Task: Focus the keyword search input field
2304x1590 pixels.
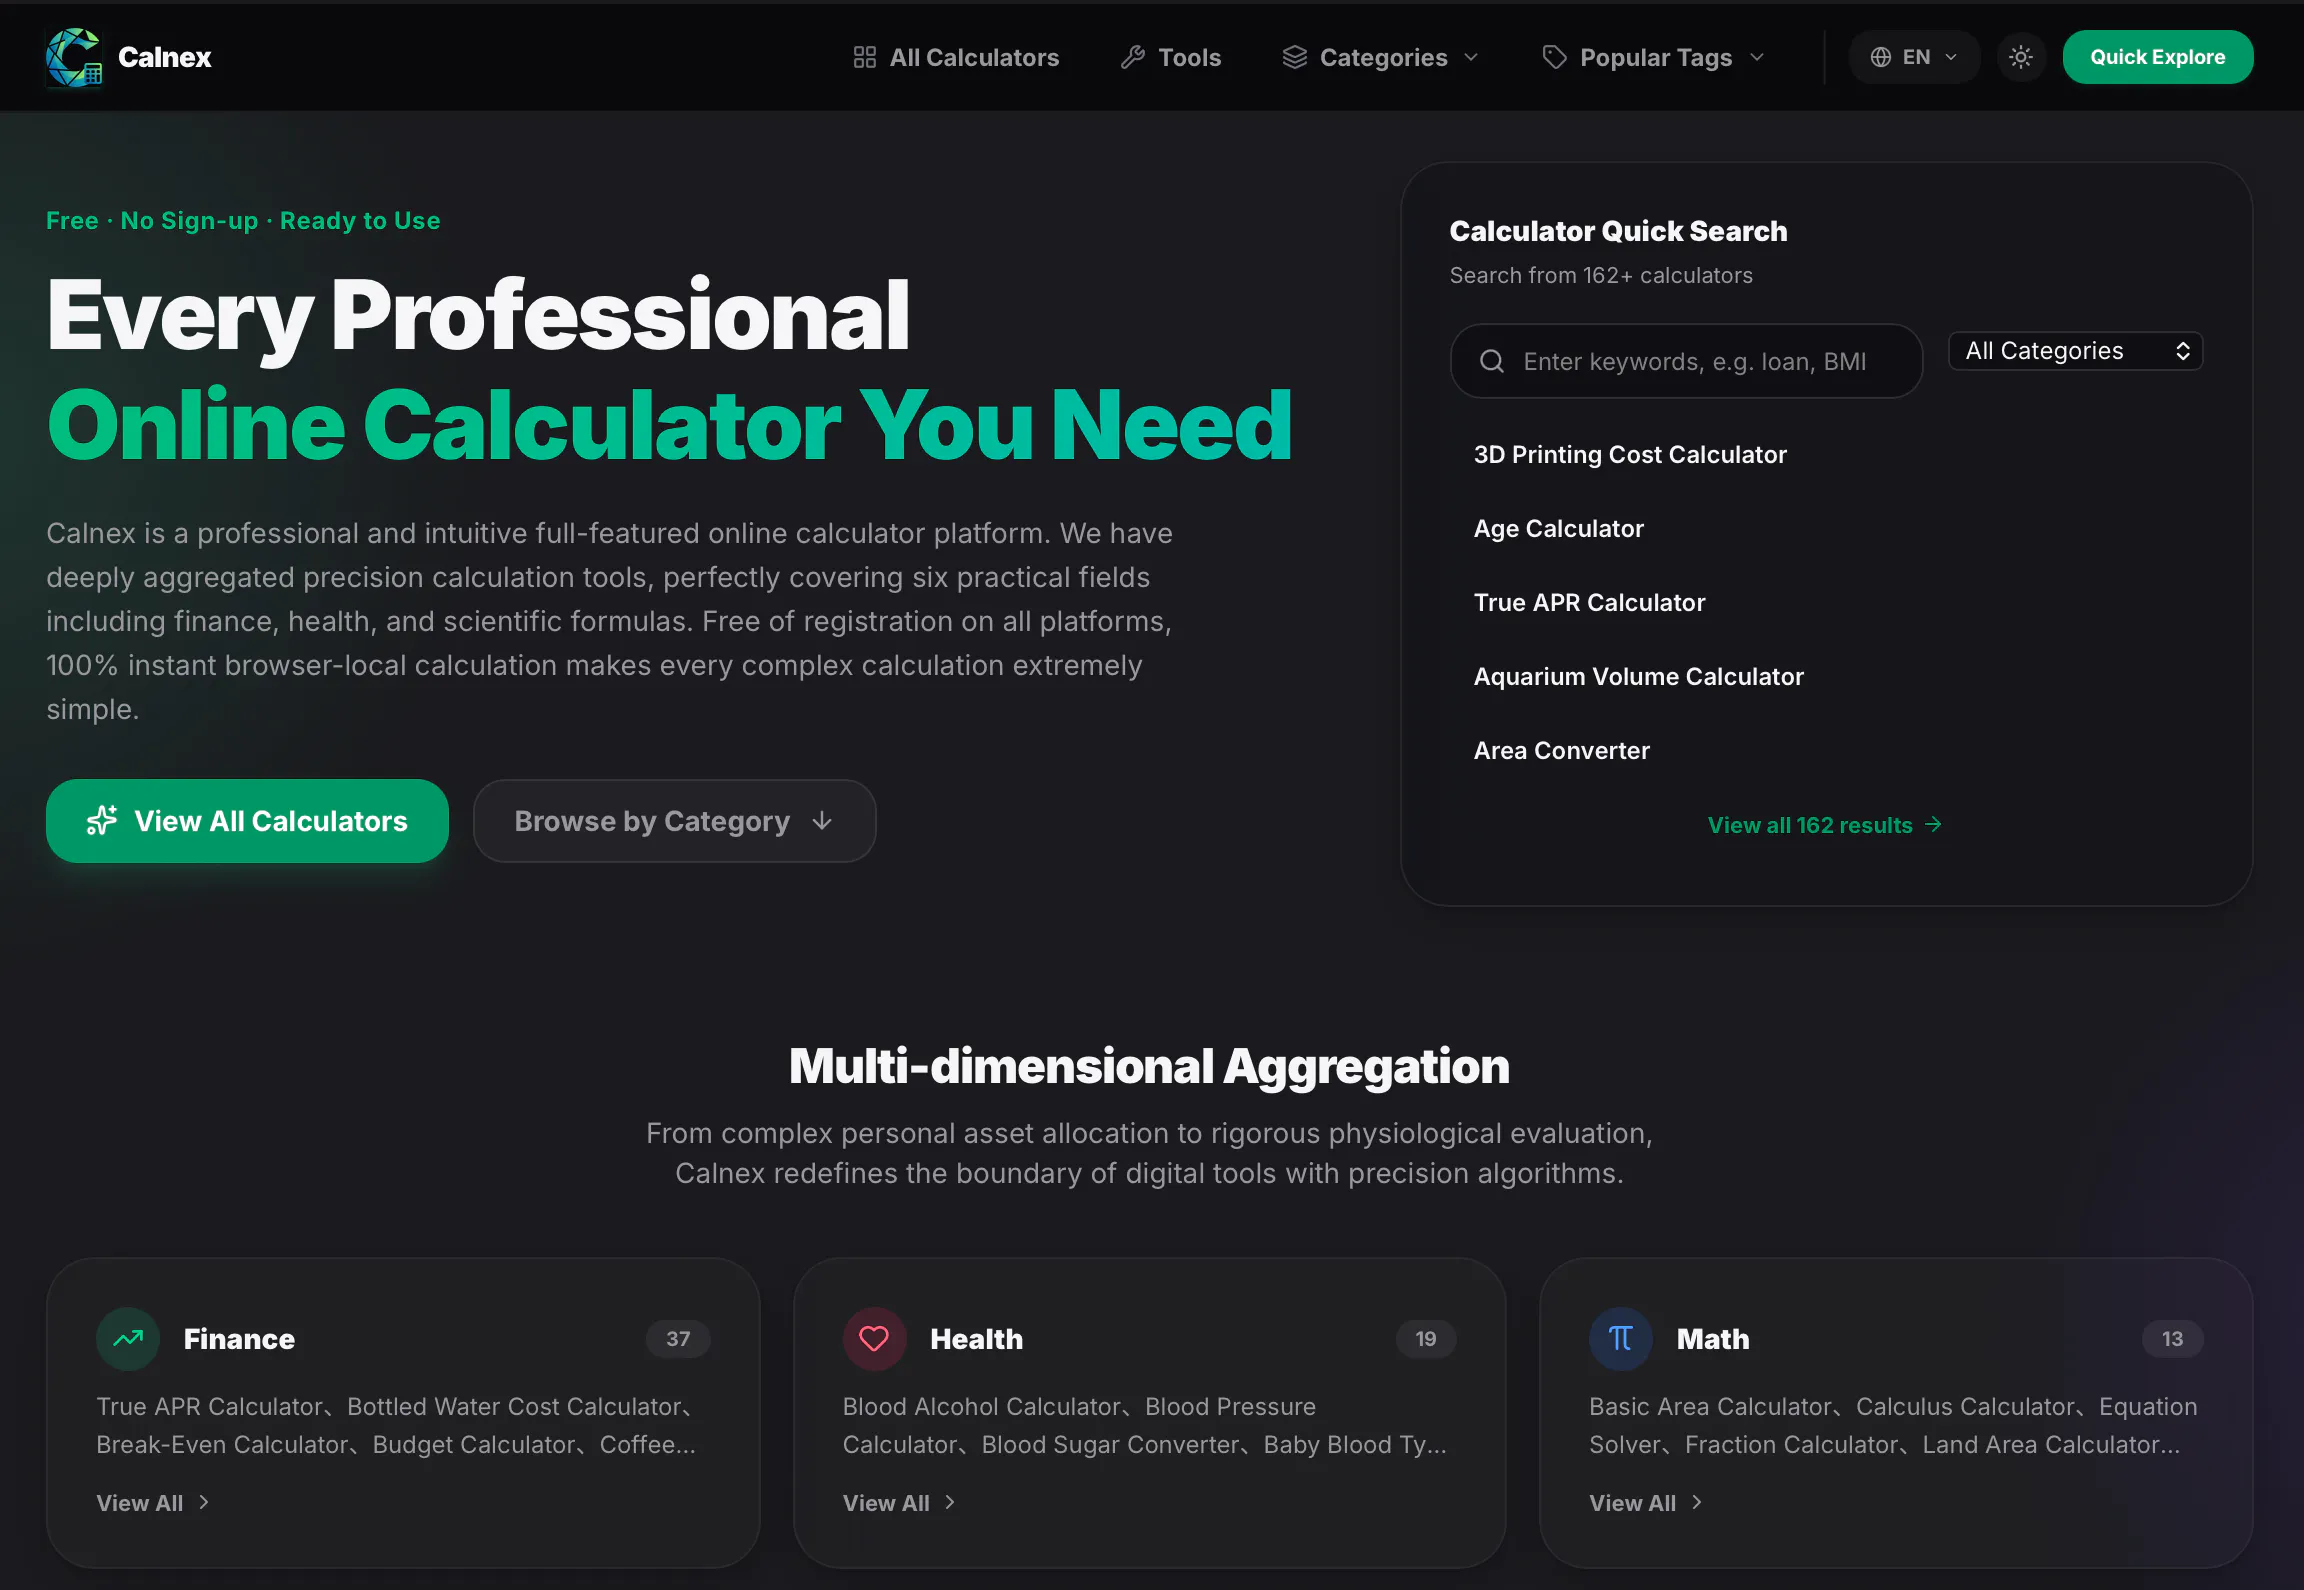Action: [1687, 361]
